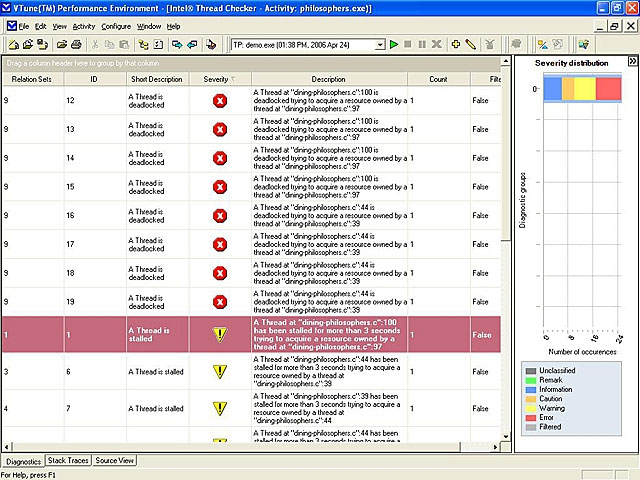
Task: Click the Copy toolbar icon
Action: (x=109, y=44)
